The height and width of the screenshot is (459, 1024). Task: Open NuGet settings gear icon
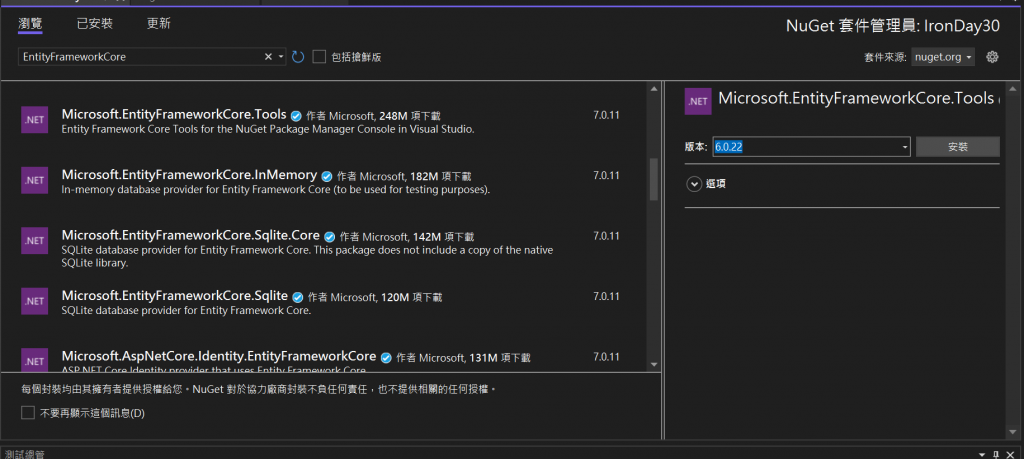pyautogui.click(x=992, y=57)
